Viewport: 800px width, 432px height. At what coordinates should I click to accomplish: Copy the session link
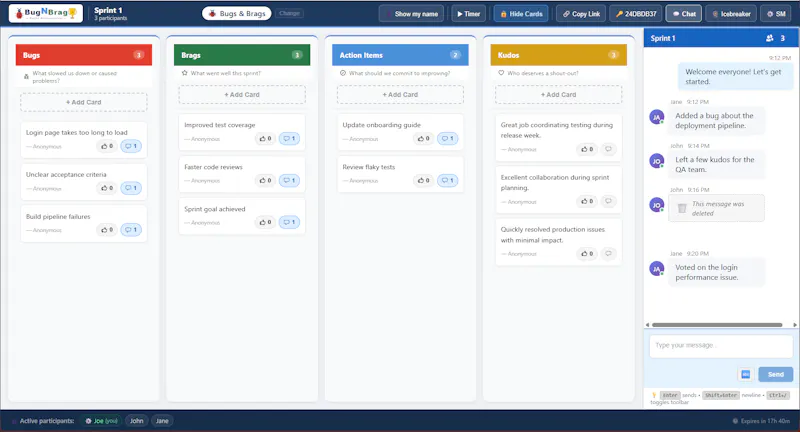click(x=581, y=14)
